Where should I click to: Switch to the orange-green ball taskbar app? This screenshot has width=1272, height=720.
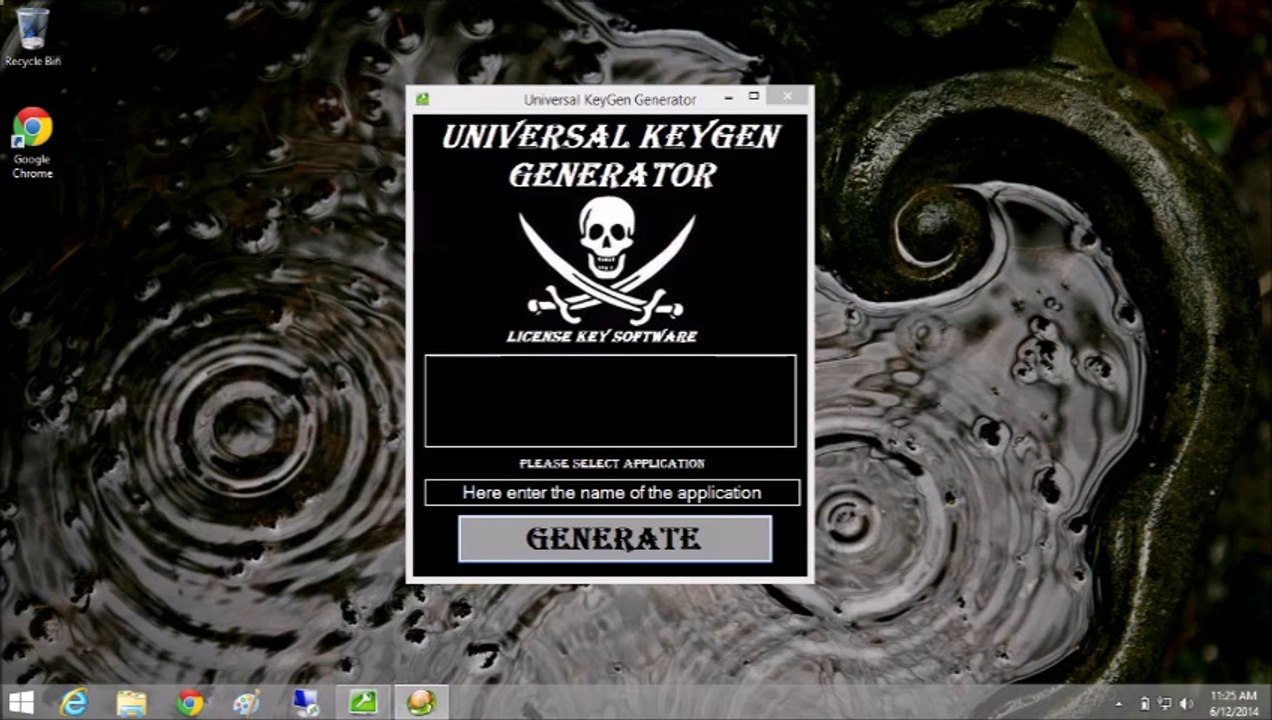coord(420,702)
